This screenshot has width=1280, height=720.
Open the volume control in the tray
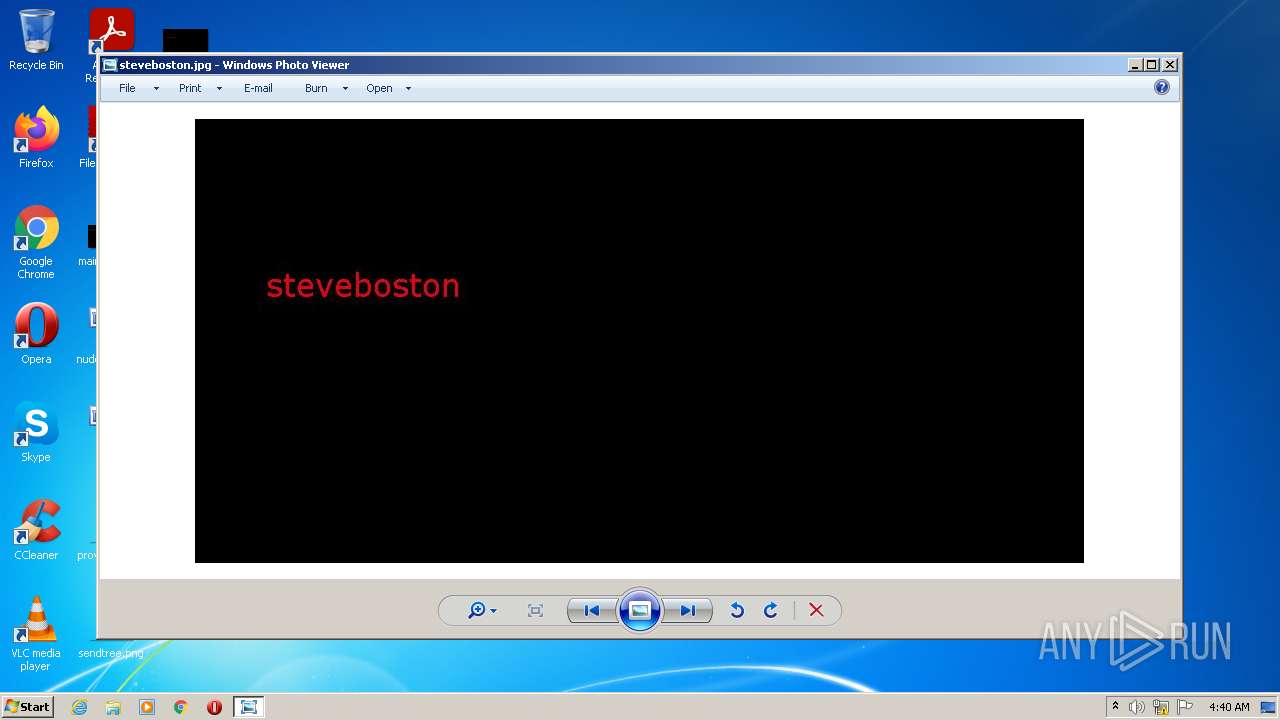(x=1137, y=707)
